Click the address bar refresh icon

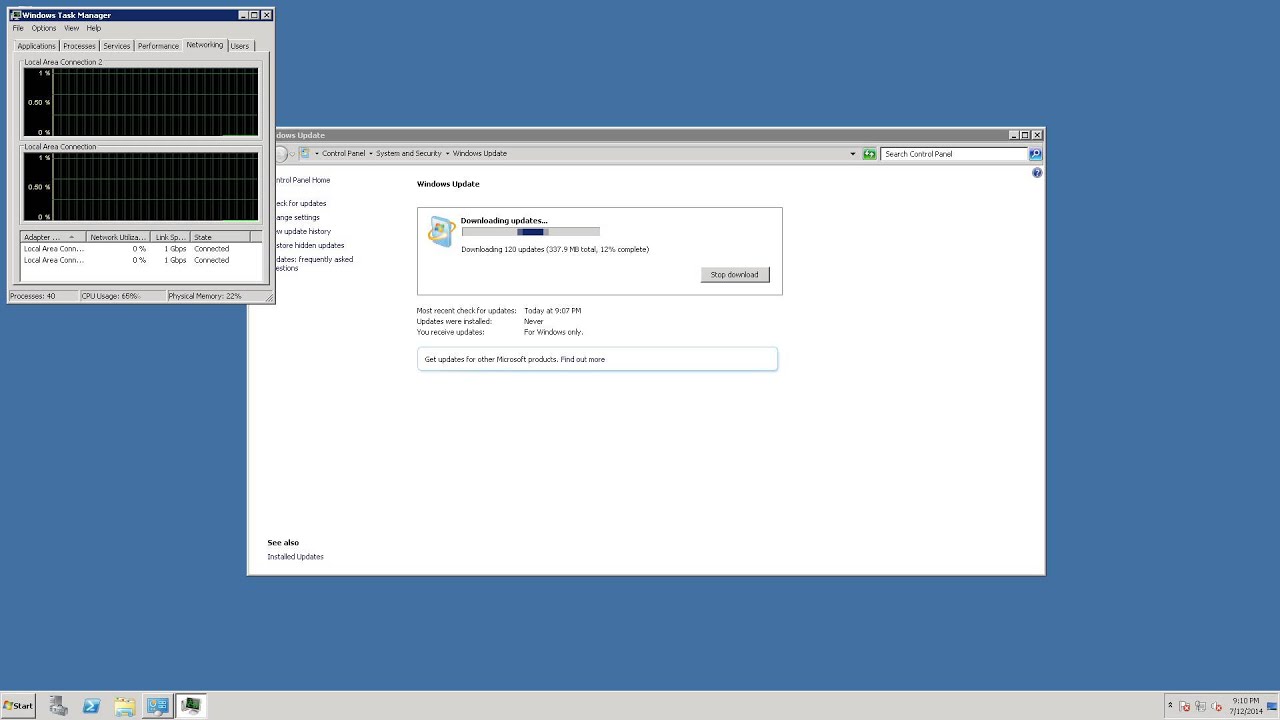[869, 154]
